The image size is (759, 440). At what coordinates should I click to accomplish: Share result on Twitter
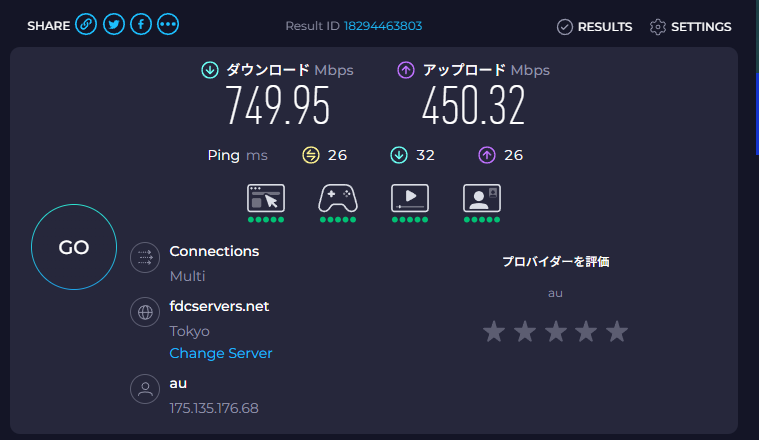114,26
